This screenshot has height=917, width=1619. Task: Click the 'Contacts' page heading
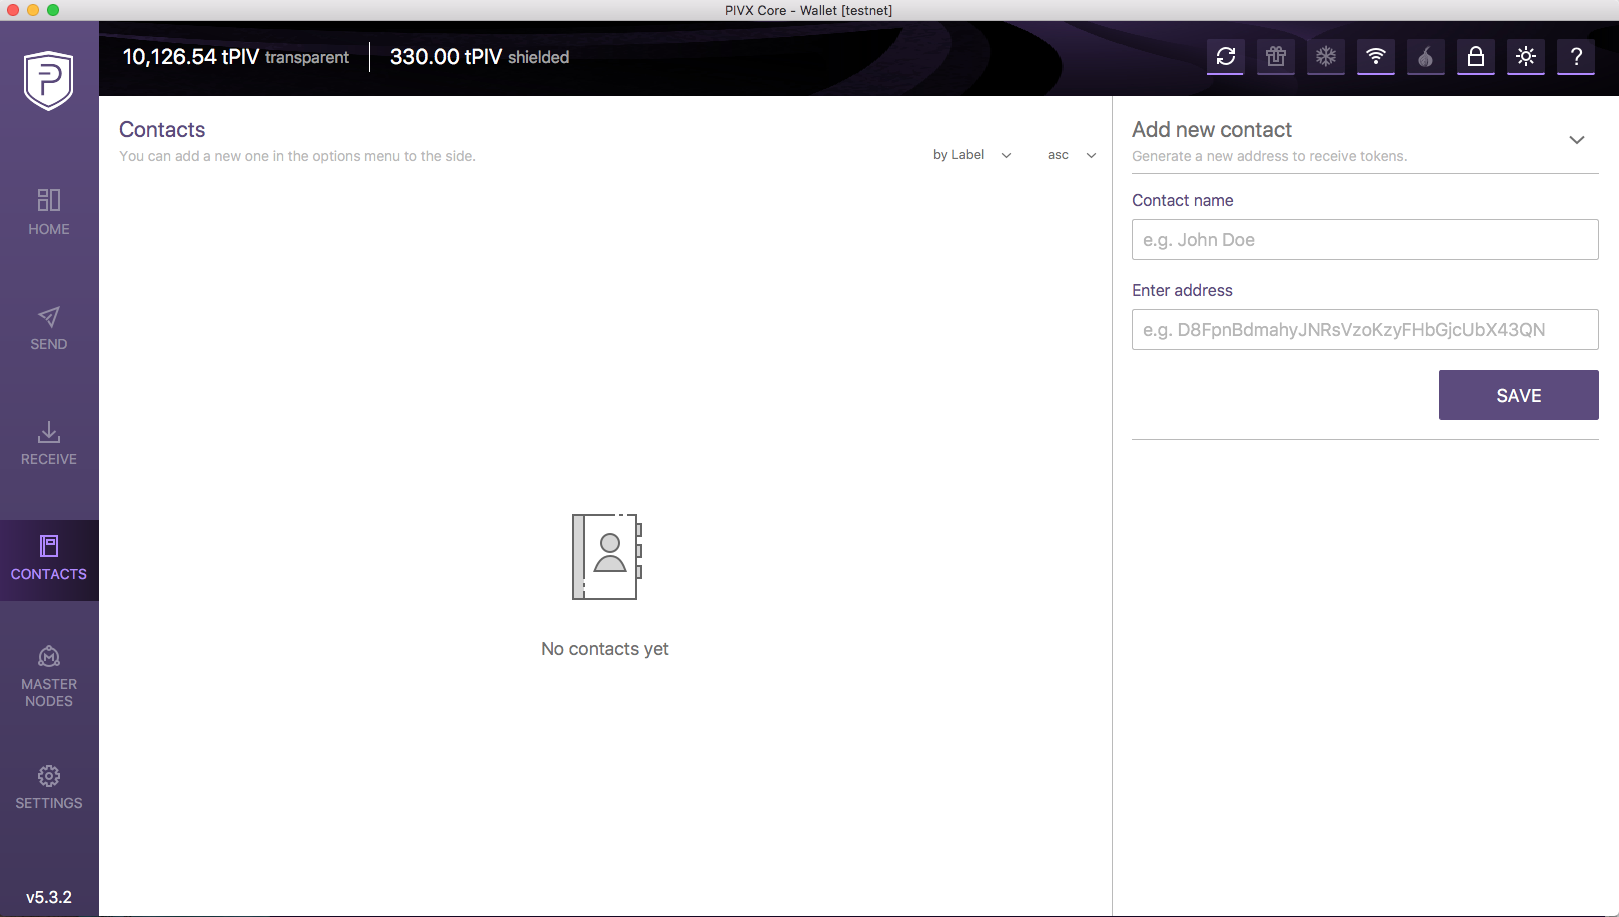(162, 130)
